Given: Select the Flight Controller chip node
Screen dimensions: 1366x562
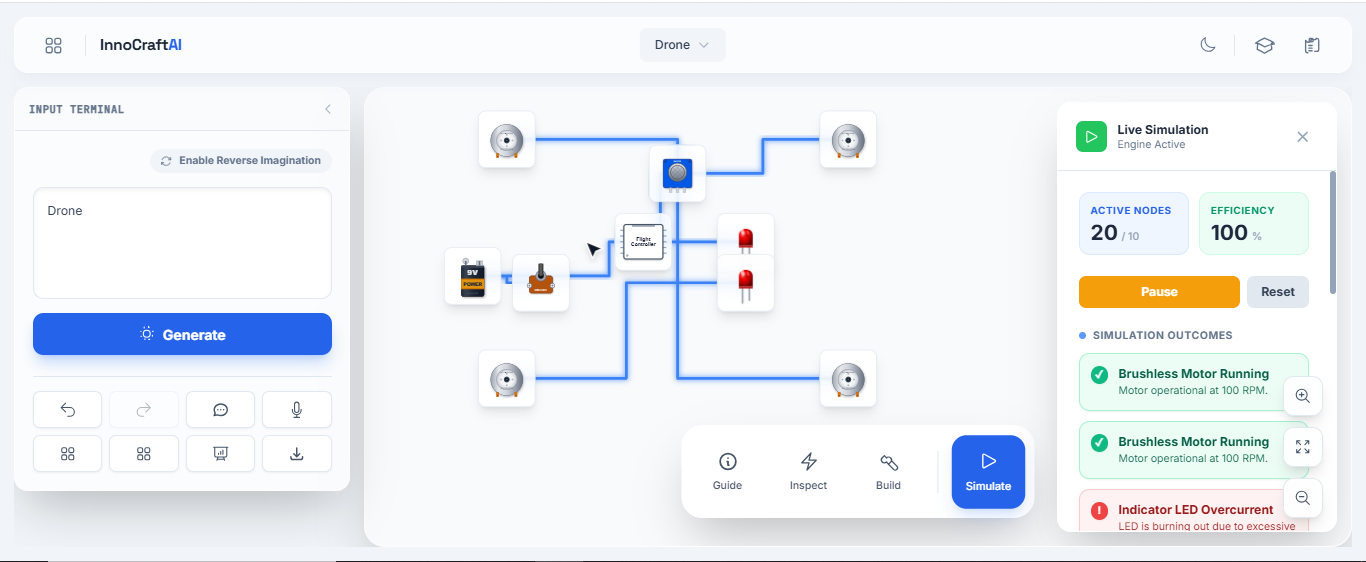Looking at the screenshot, I should coord(643,242).
